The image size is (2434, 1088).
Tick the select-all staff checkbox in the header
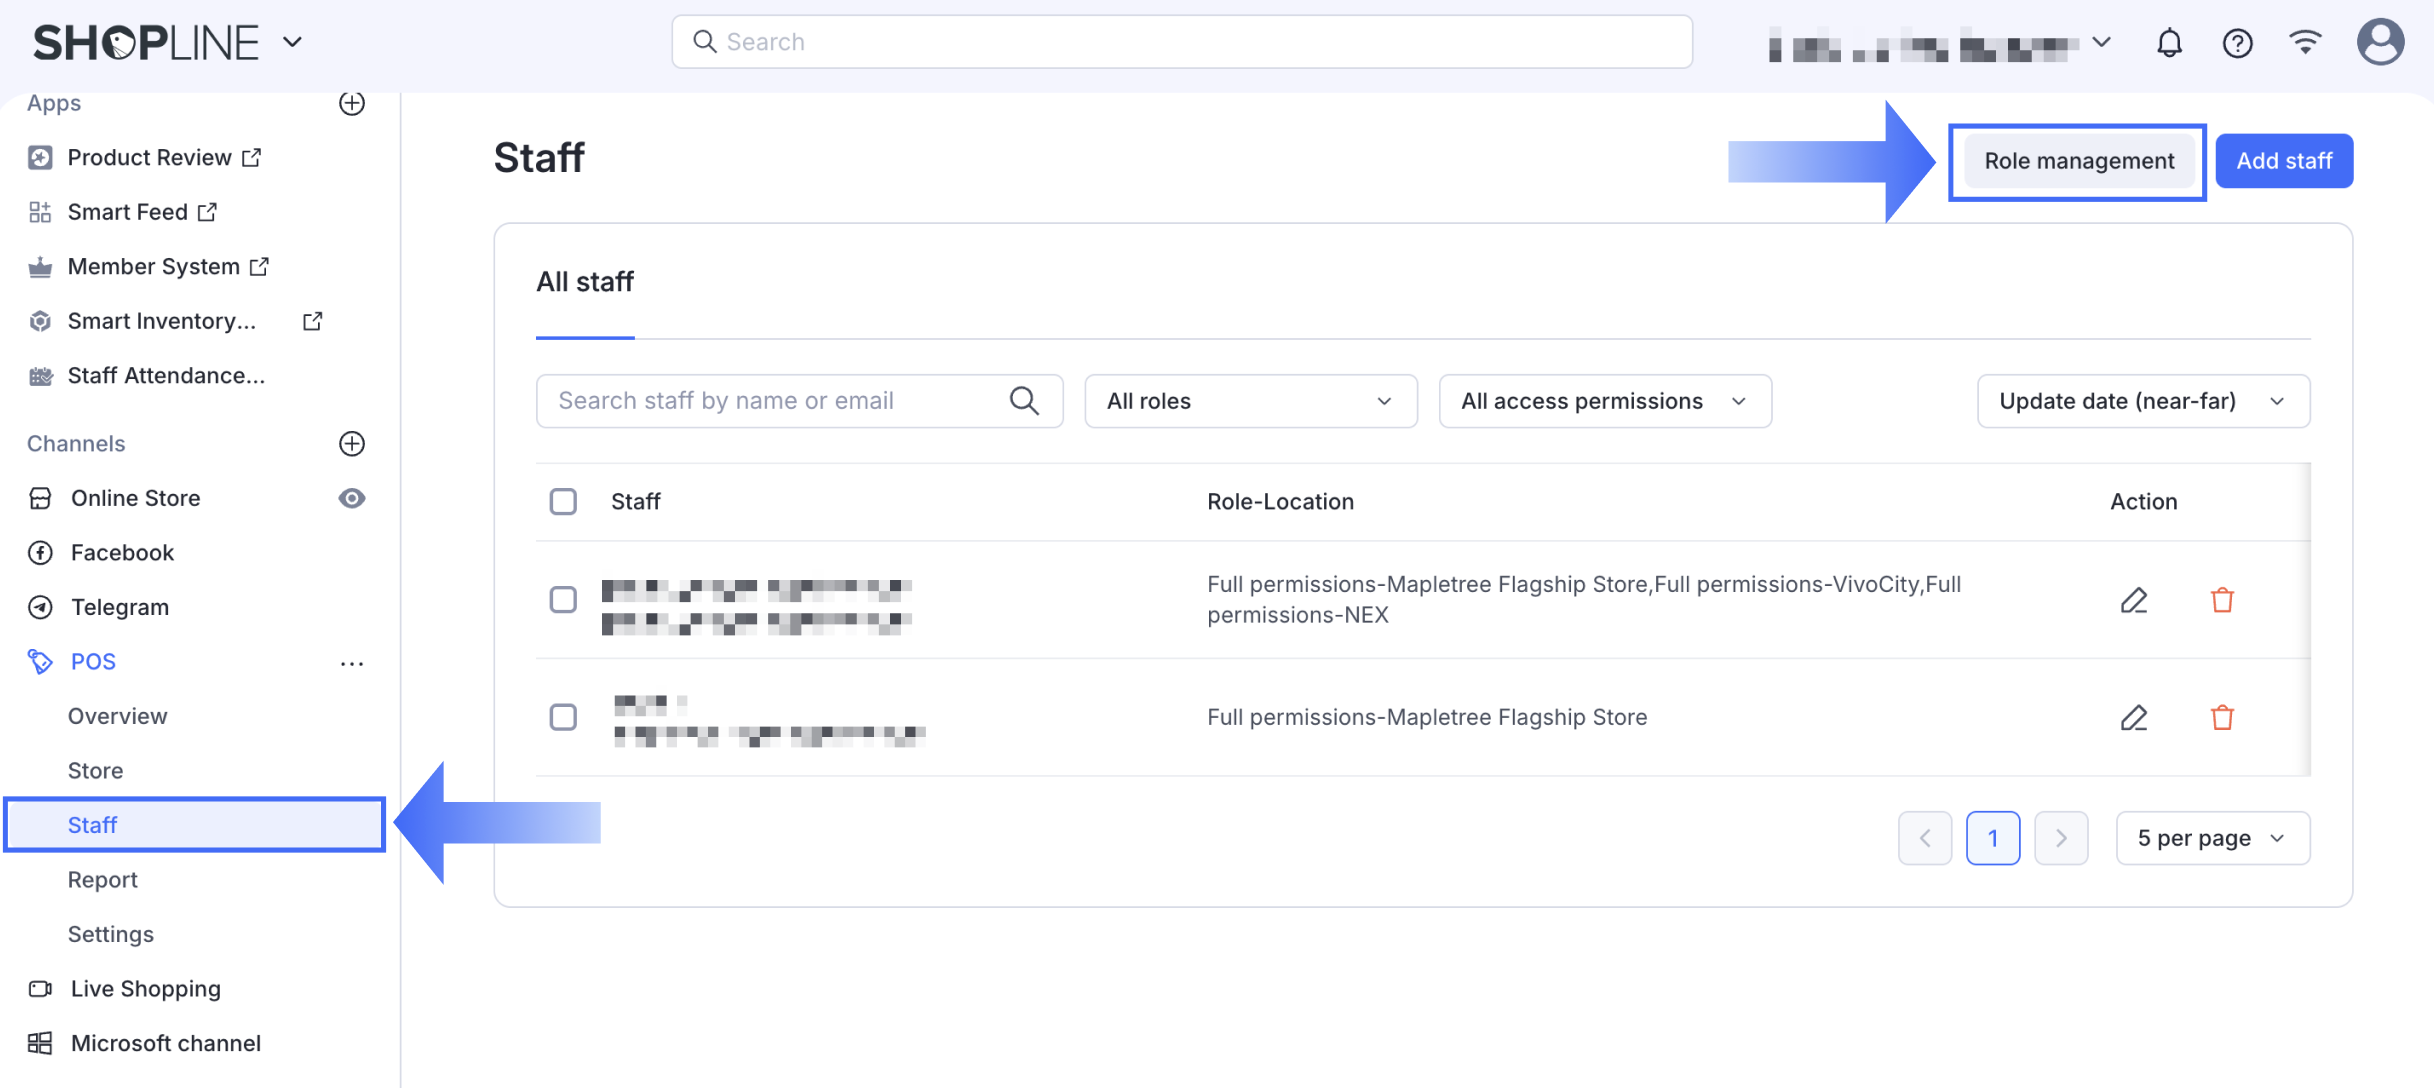point(563,501)
